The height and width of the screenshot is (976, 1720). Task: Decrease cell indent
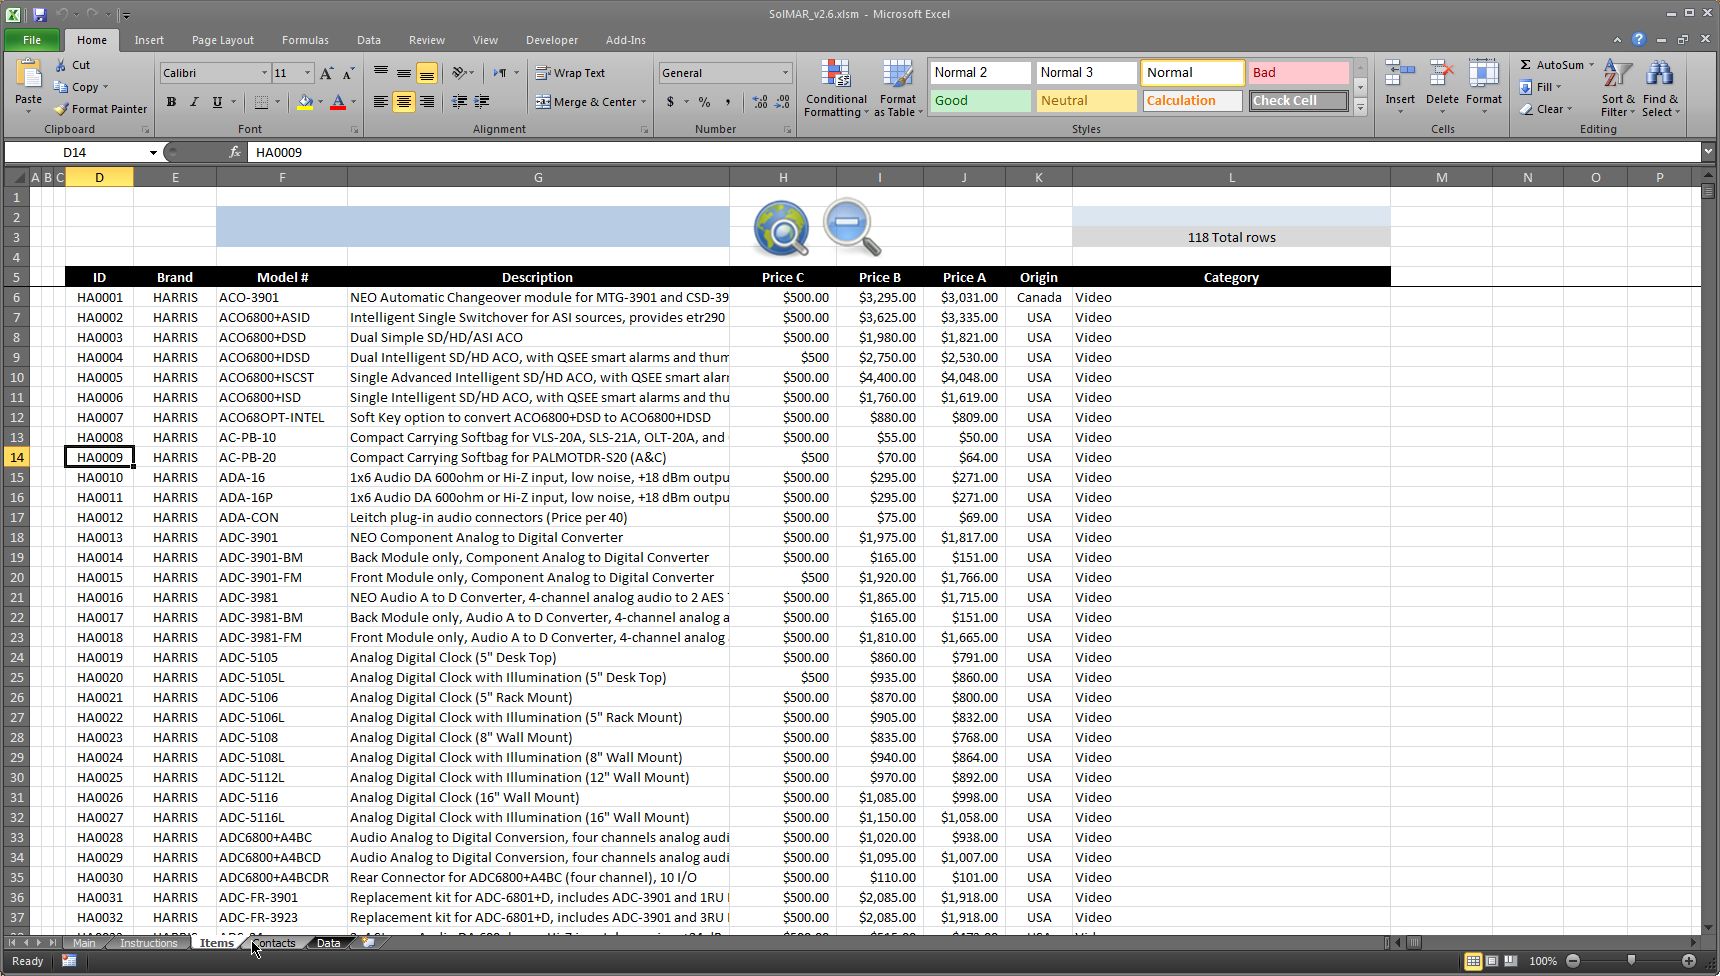pyautogui.click(x=459, y=102)
